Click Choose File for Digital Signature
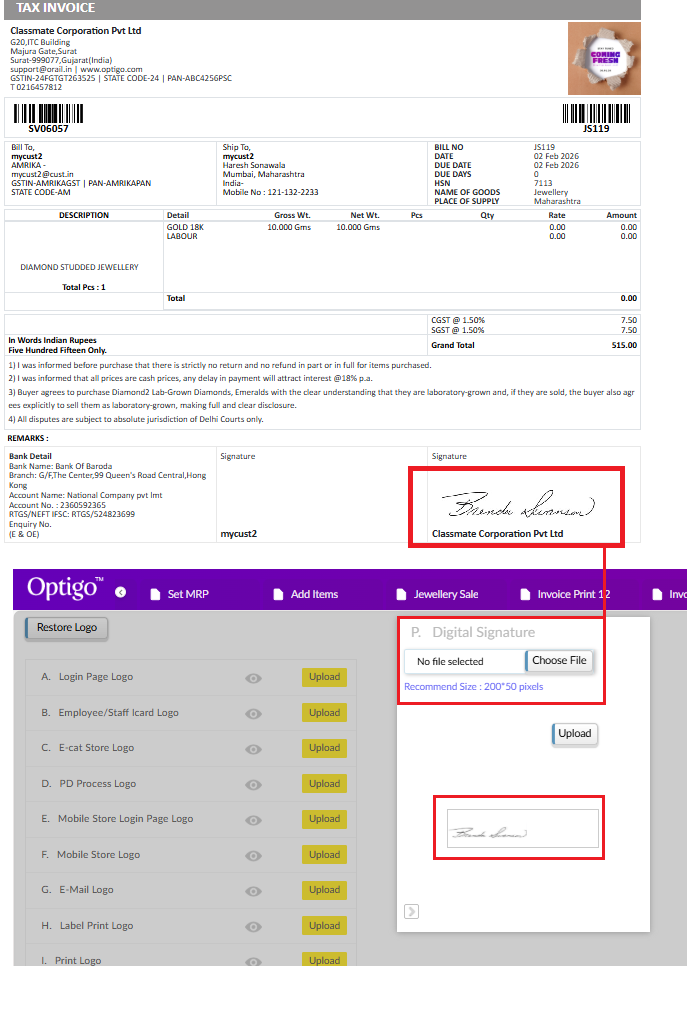Image resolution: width=687 pixels, height=1030 pixels. 559,661
